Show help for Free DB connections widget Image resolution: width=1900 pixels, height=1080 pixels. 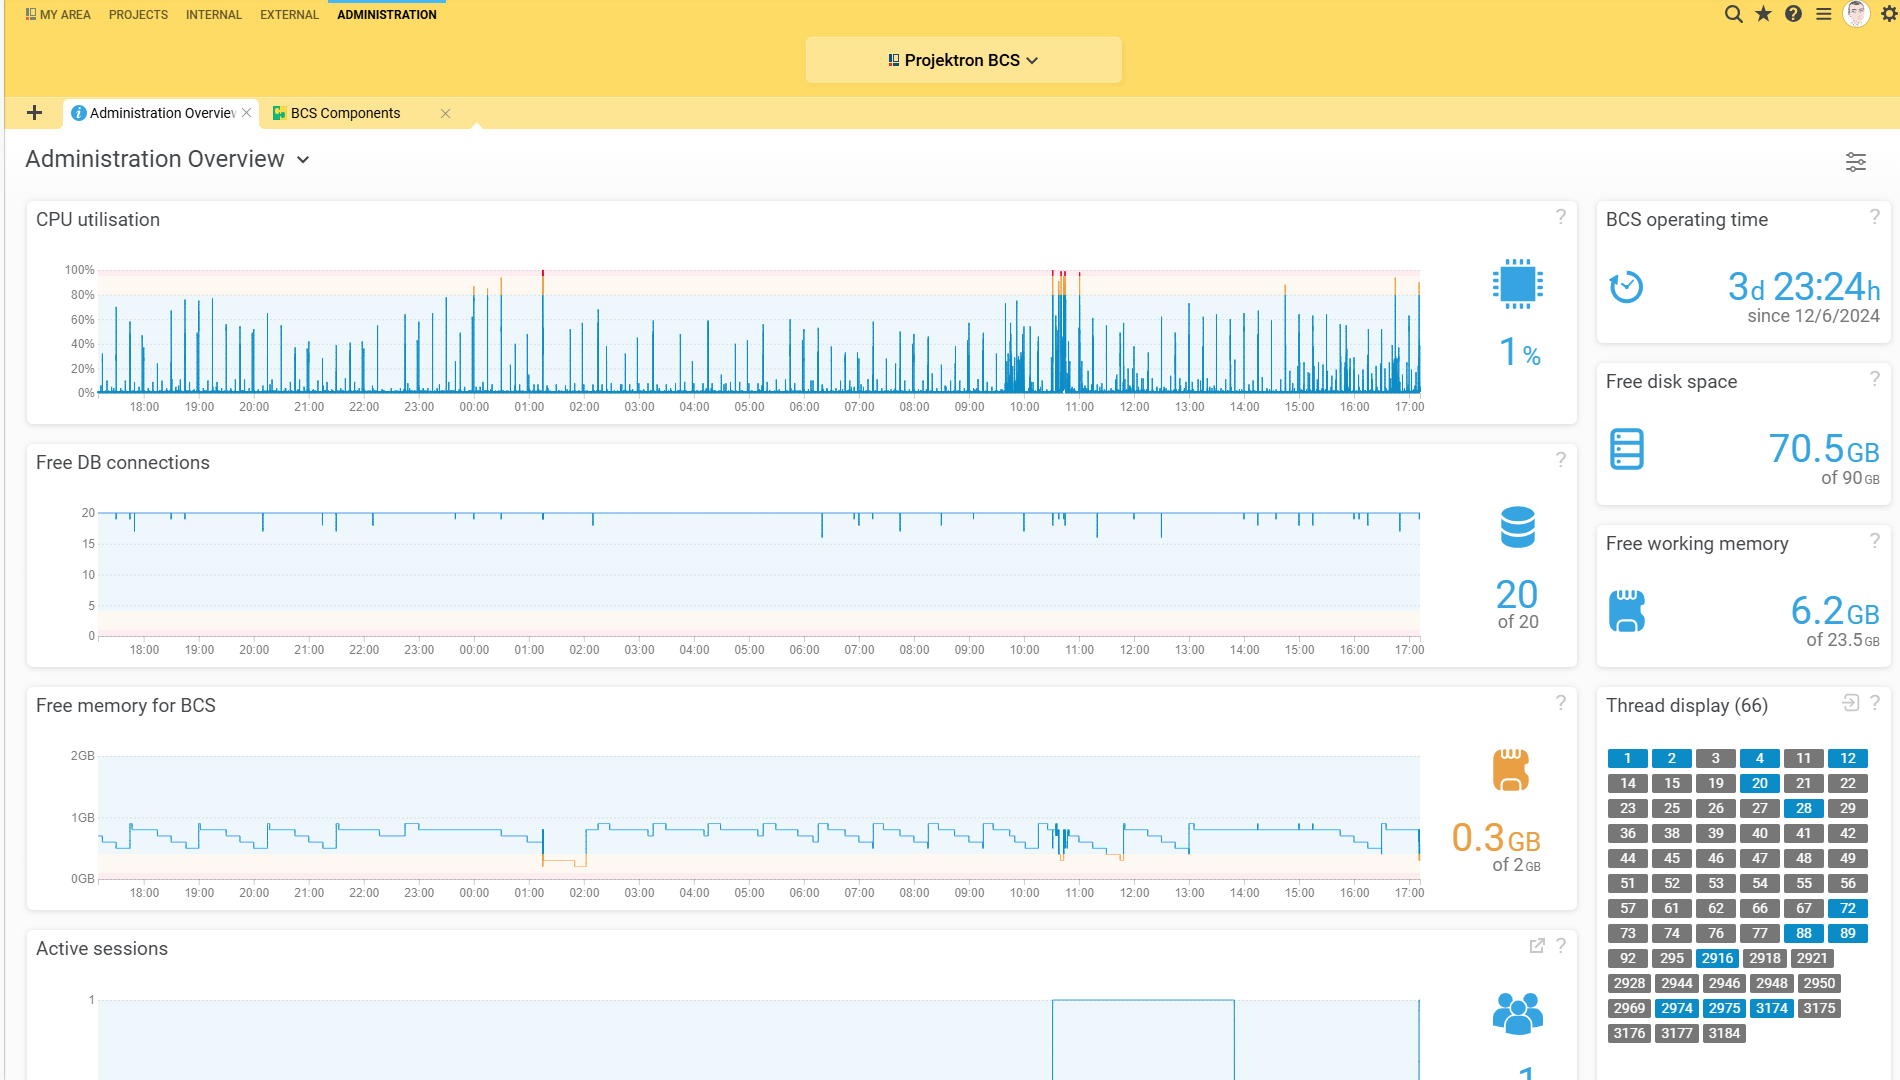pos(1561,460)
